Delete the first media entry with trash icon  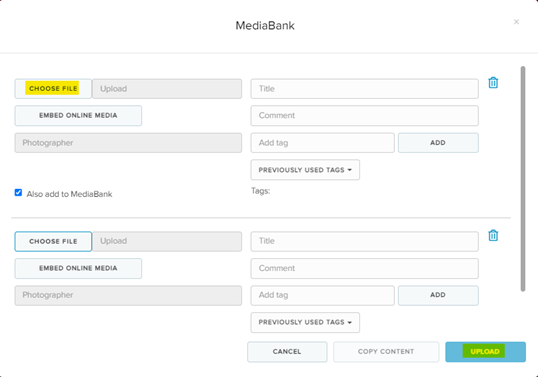click(493, 83)
